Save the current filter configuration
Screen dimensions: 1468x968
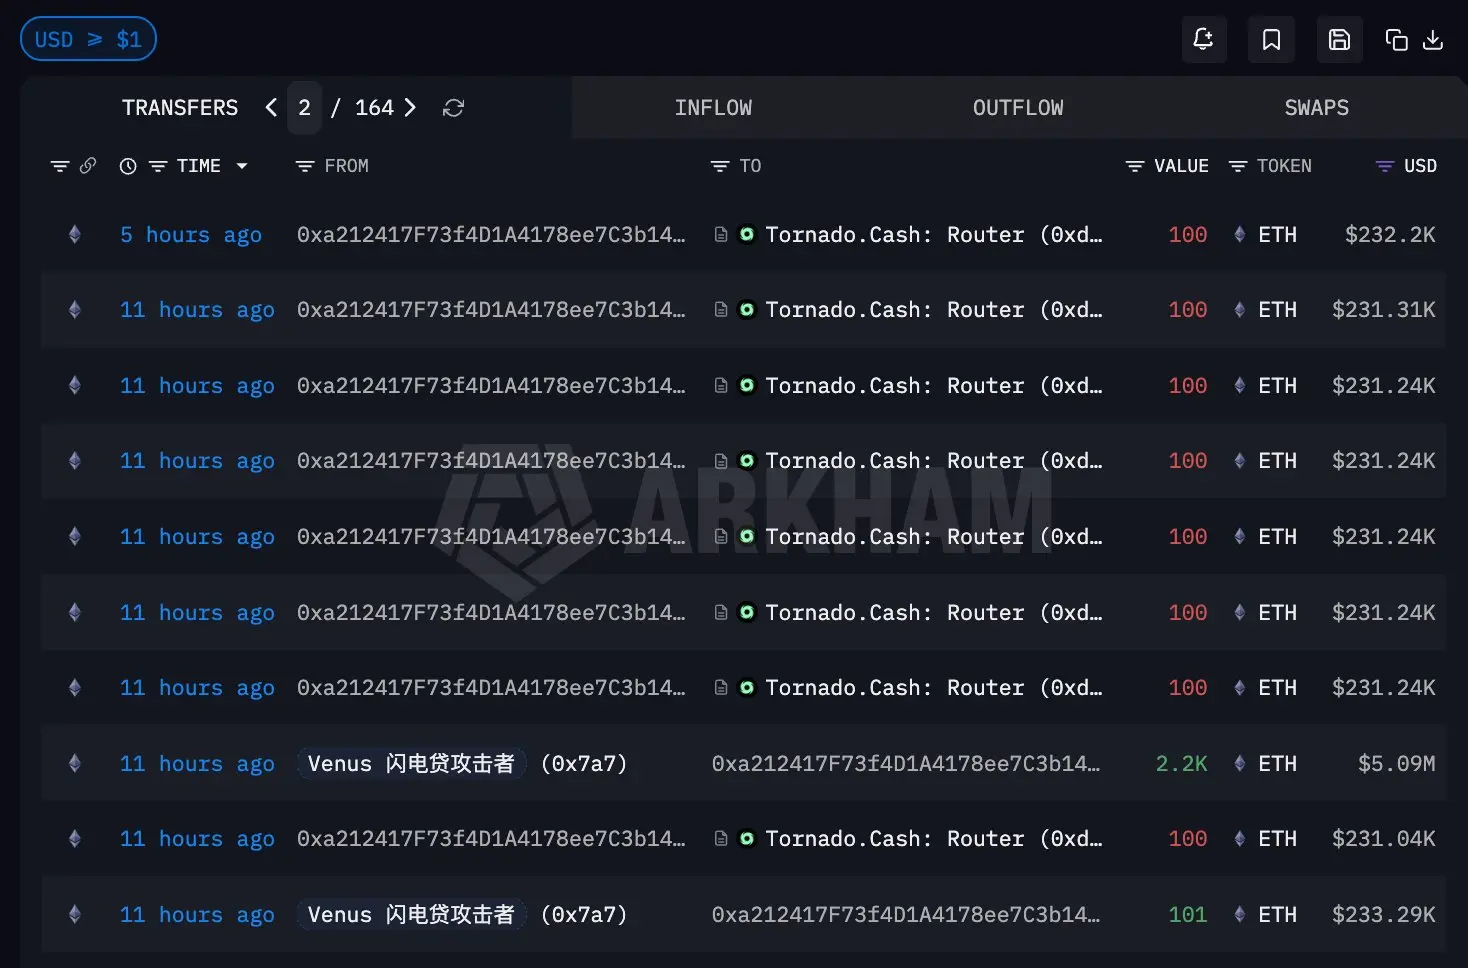[x=1339, y=39]
